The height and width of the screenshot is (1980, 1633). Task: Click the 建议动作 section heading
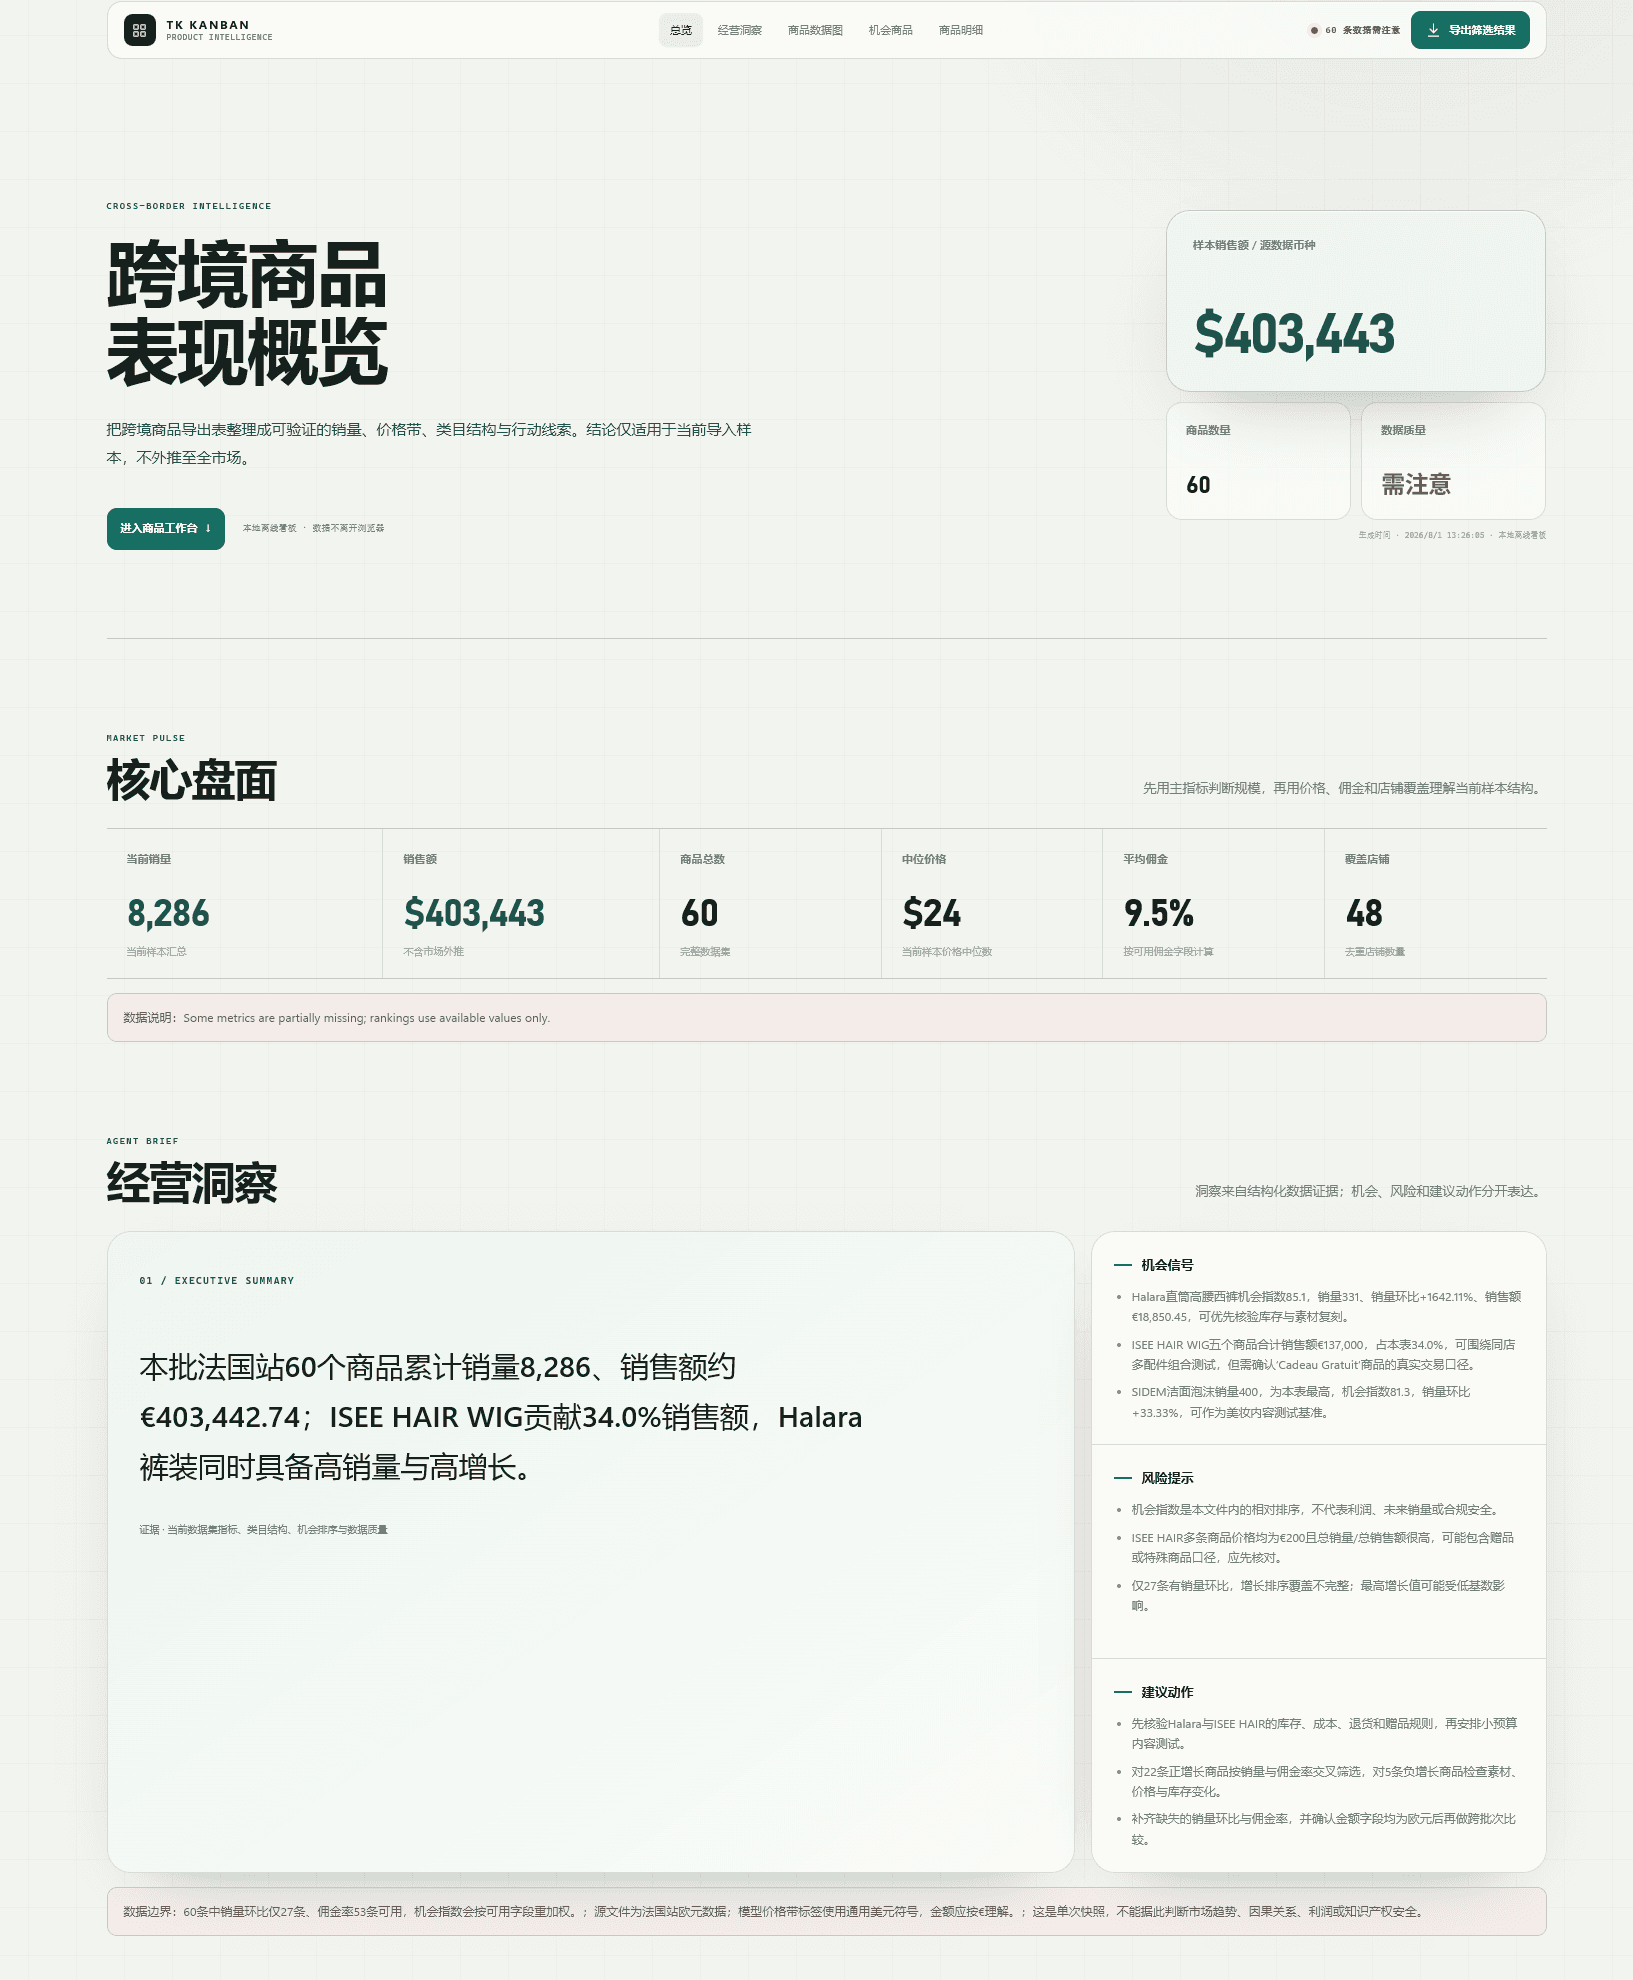pyautogui.click(x=1167, y=1692)
